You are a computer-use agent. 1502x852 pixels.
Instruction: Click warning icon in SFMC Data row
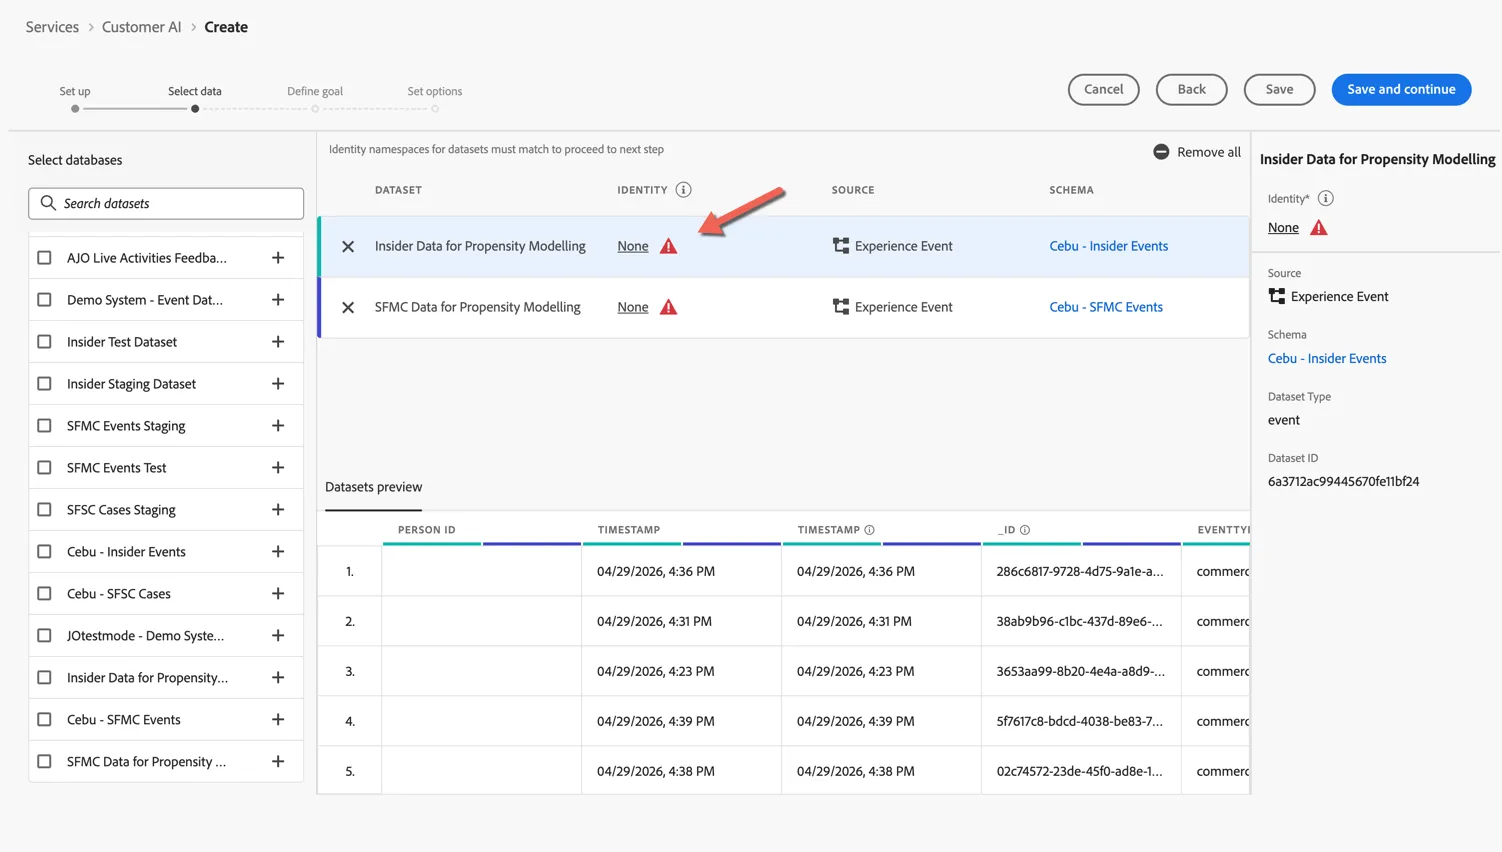pyautogui.click(x=669, y=307)
